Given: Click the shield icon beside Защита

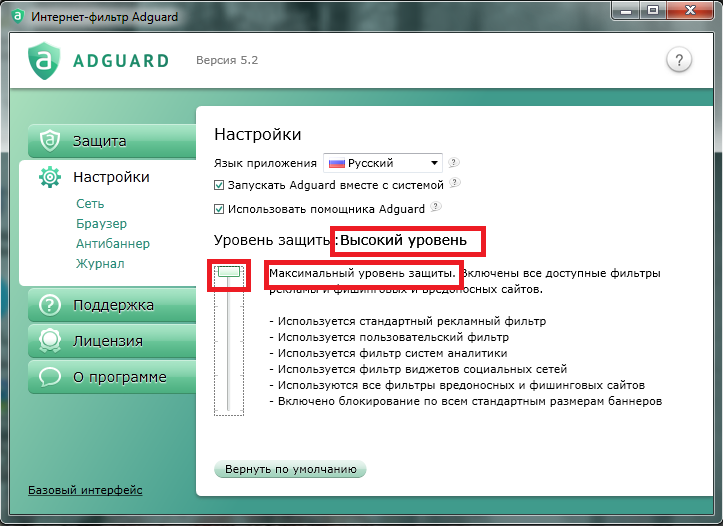Looking at the screenshot, I should pos(50,141).
